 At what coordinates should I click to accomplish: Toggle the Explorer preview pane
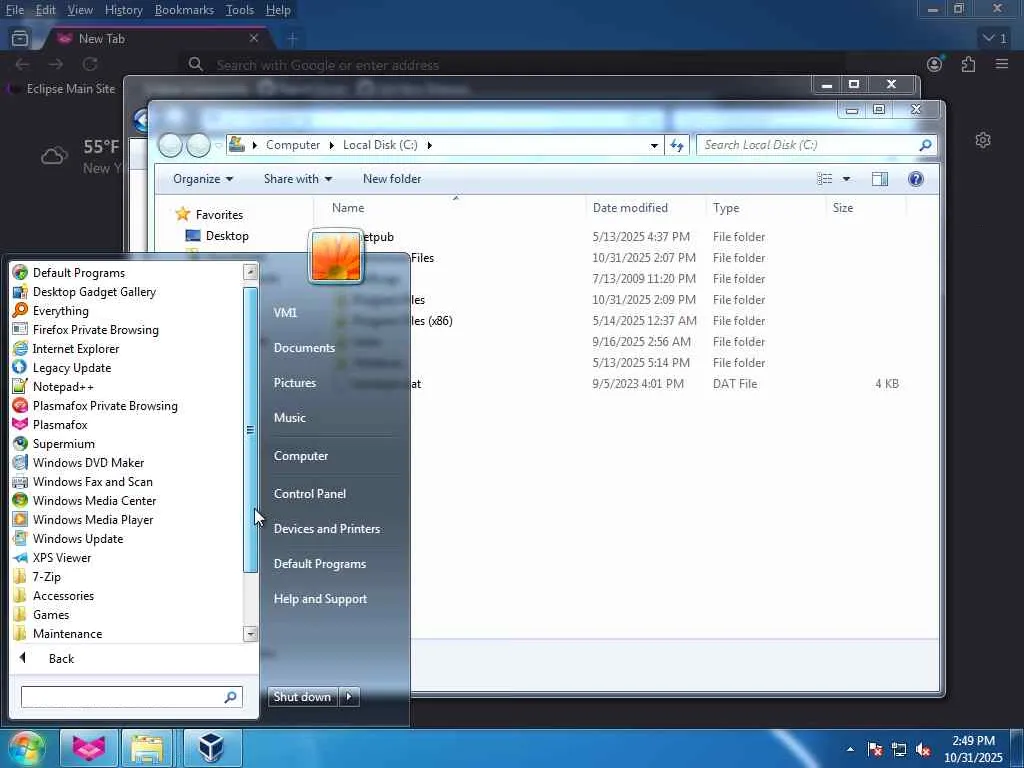(880, 178)
